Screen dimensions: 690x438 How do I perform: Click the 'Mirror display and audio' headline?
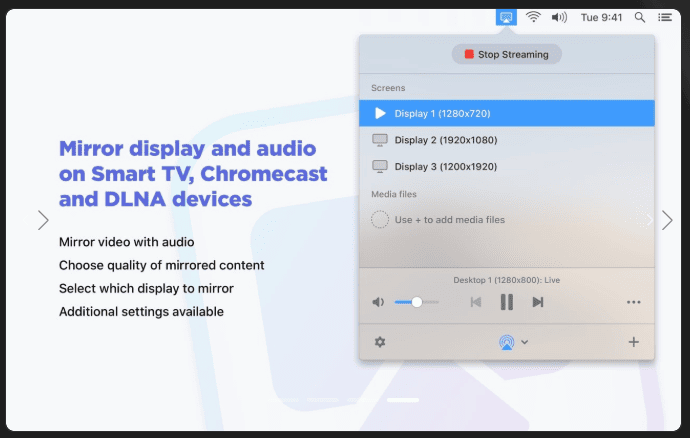tap(187, 148)
